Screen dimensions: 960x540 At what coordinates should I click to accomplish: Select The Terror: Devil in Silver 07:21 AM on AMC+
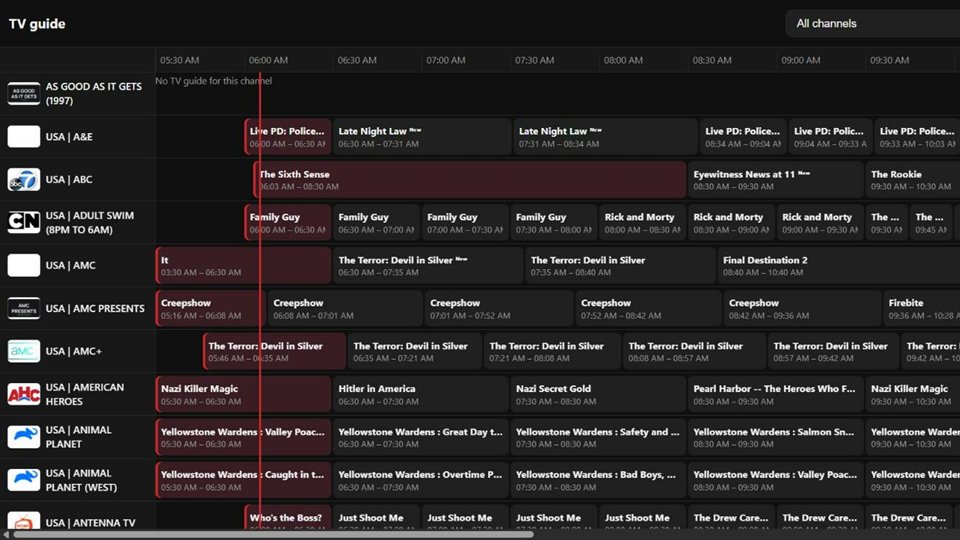pyautogui.click(x=552, y=351)
